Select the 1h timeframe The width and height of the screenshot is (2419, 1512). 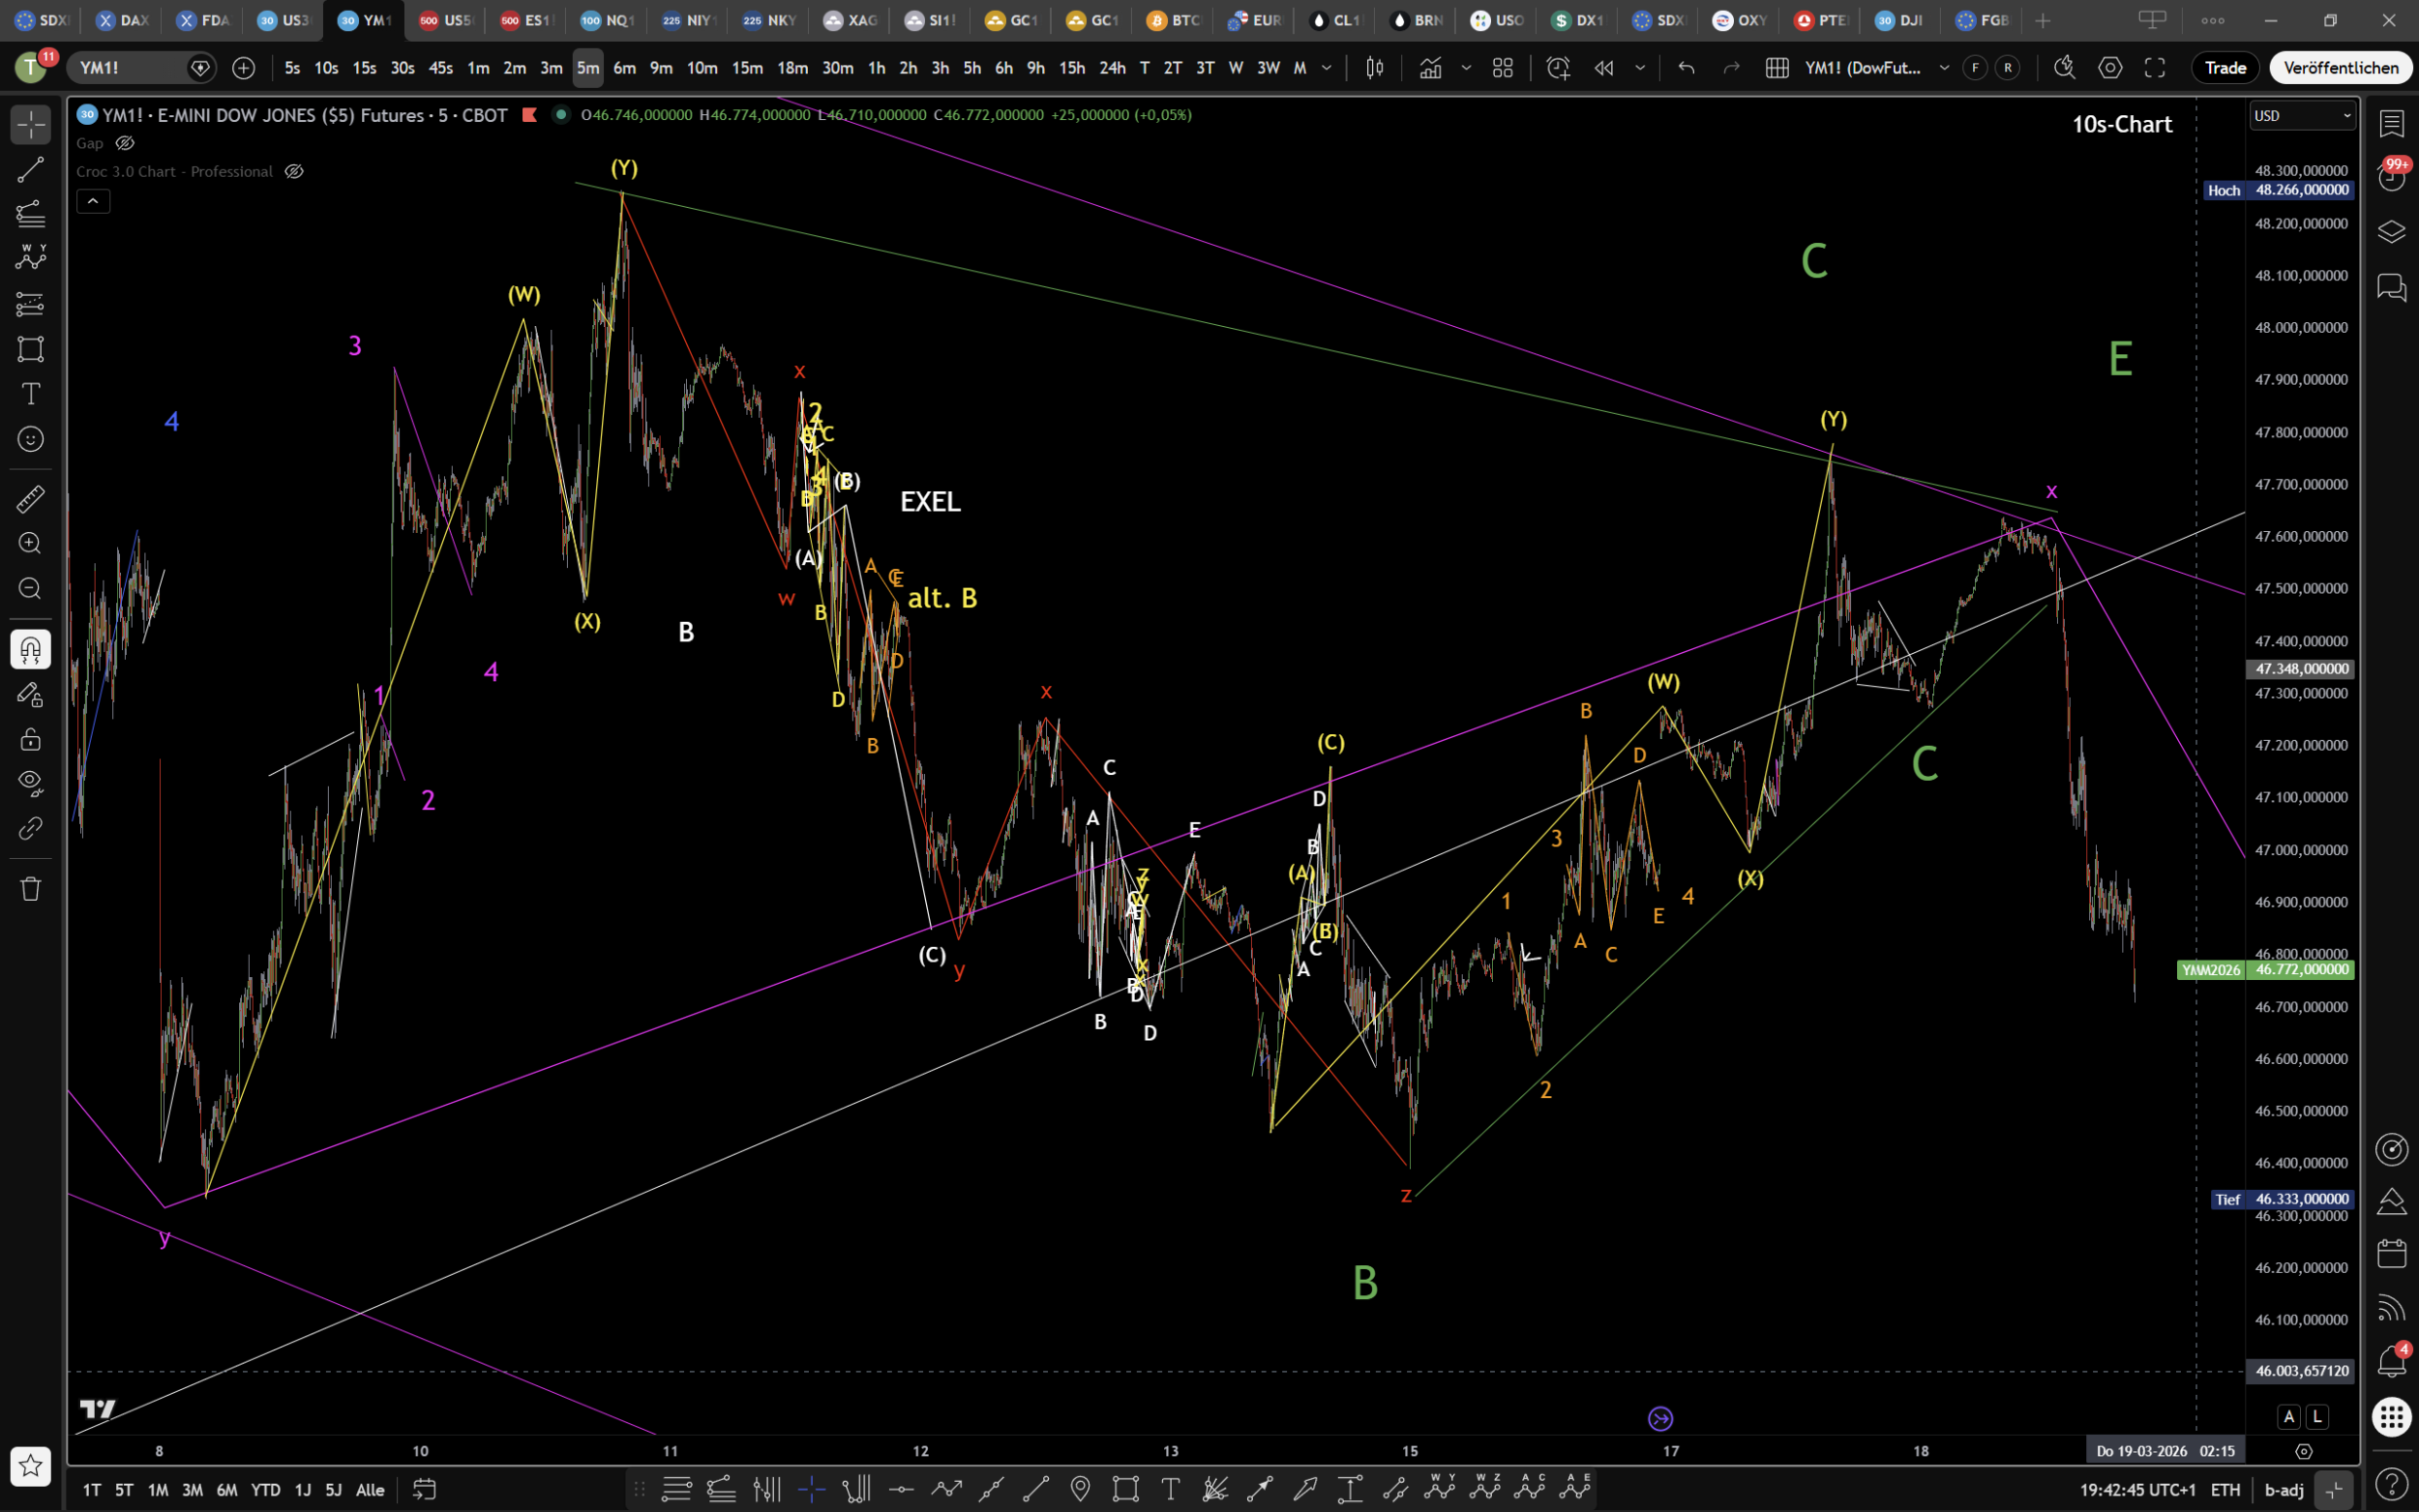tap(876, 68)
